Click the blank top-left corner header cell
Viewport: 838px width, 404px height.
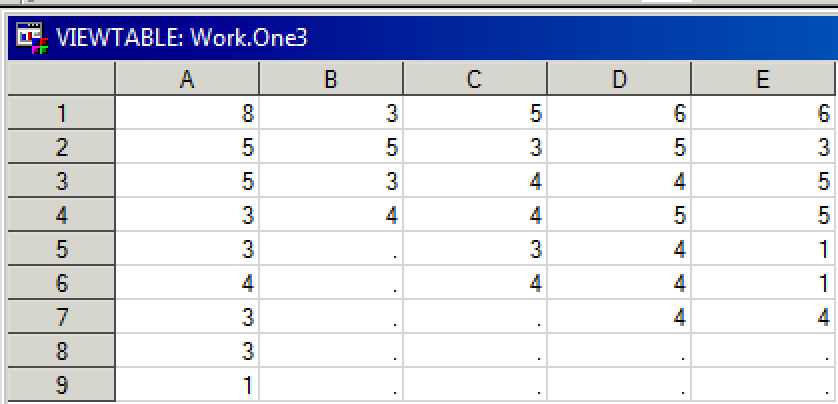point(61,80)
